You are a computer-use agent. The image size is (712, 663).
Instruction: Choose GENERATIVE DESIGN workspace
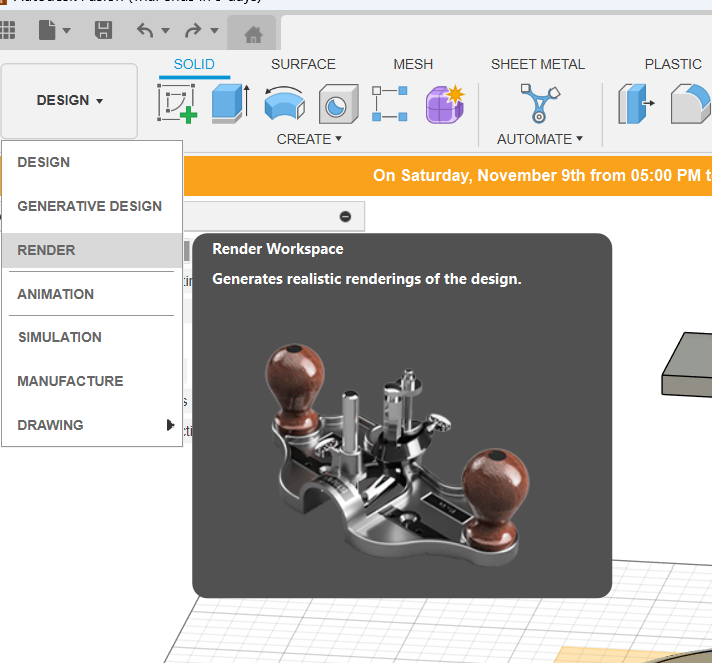pyautogui.click(x=92, y=206)
